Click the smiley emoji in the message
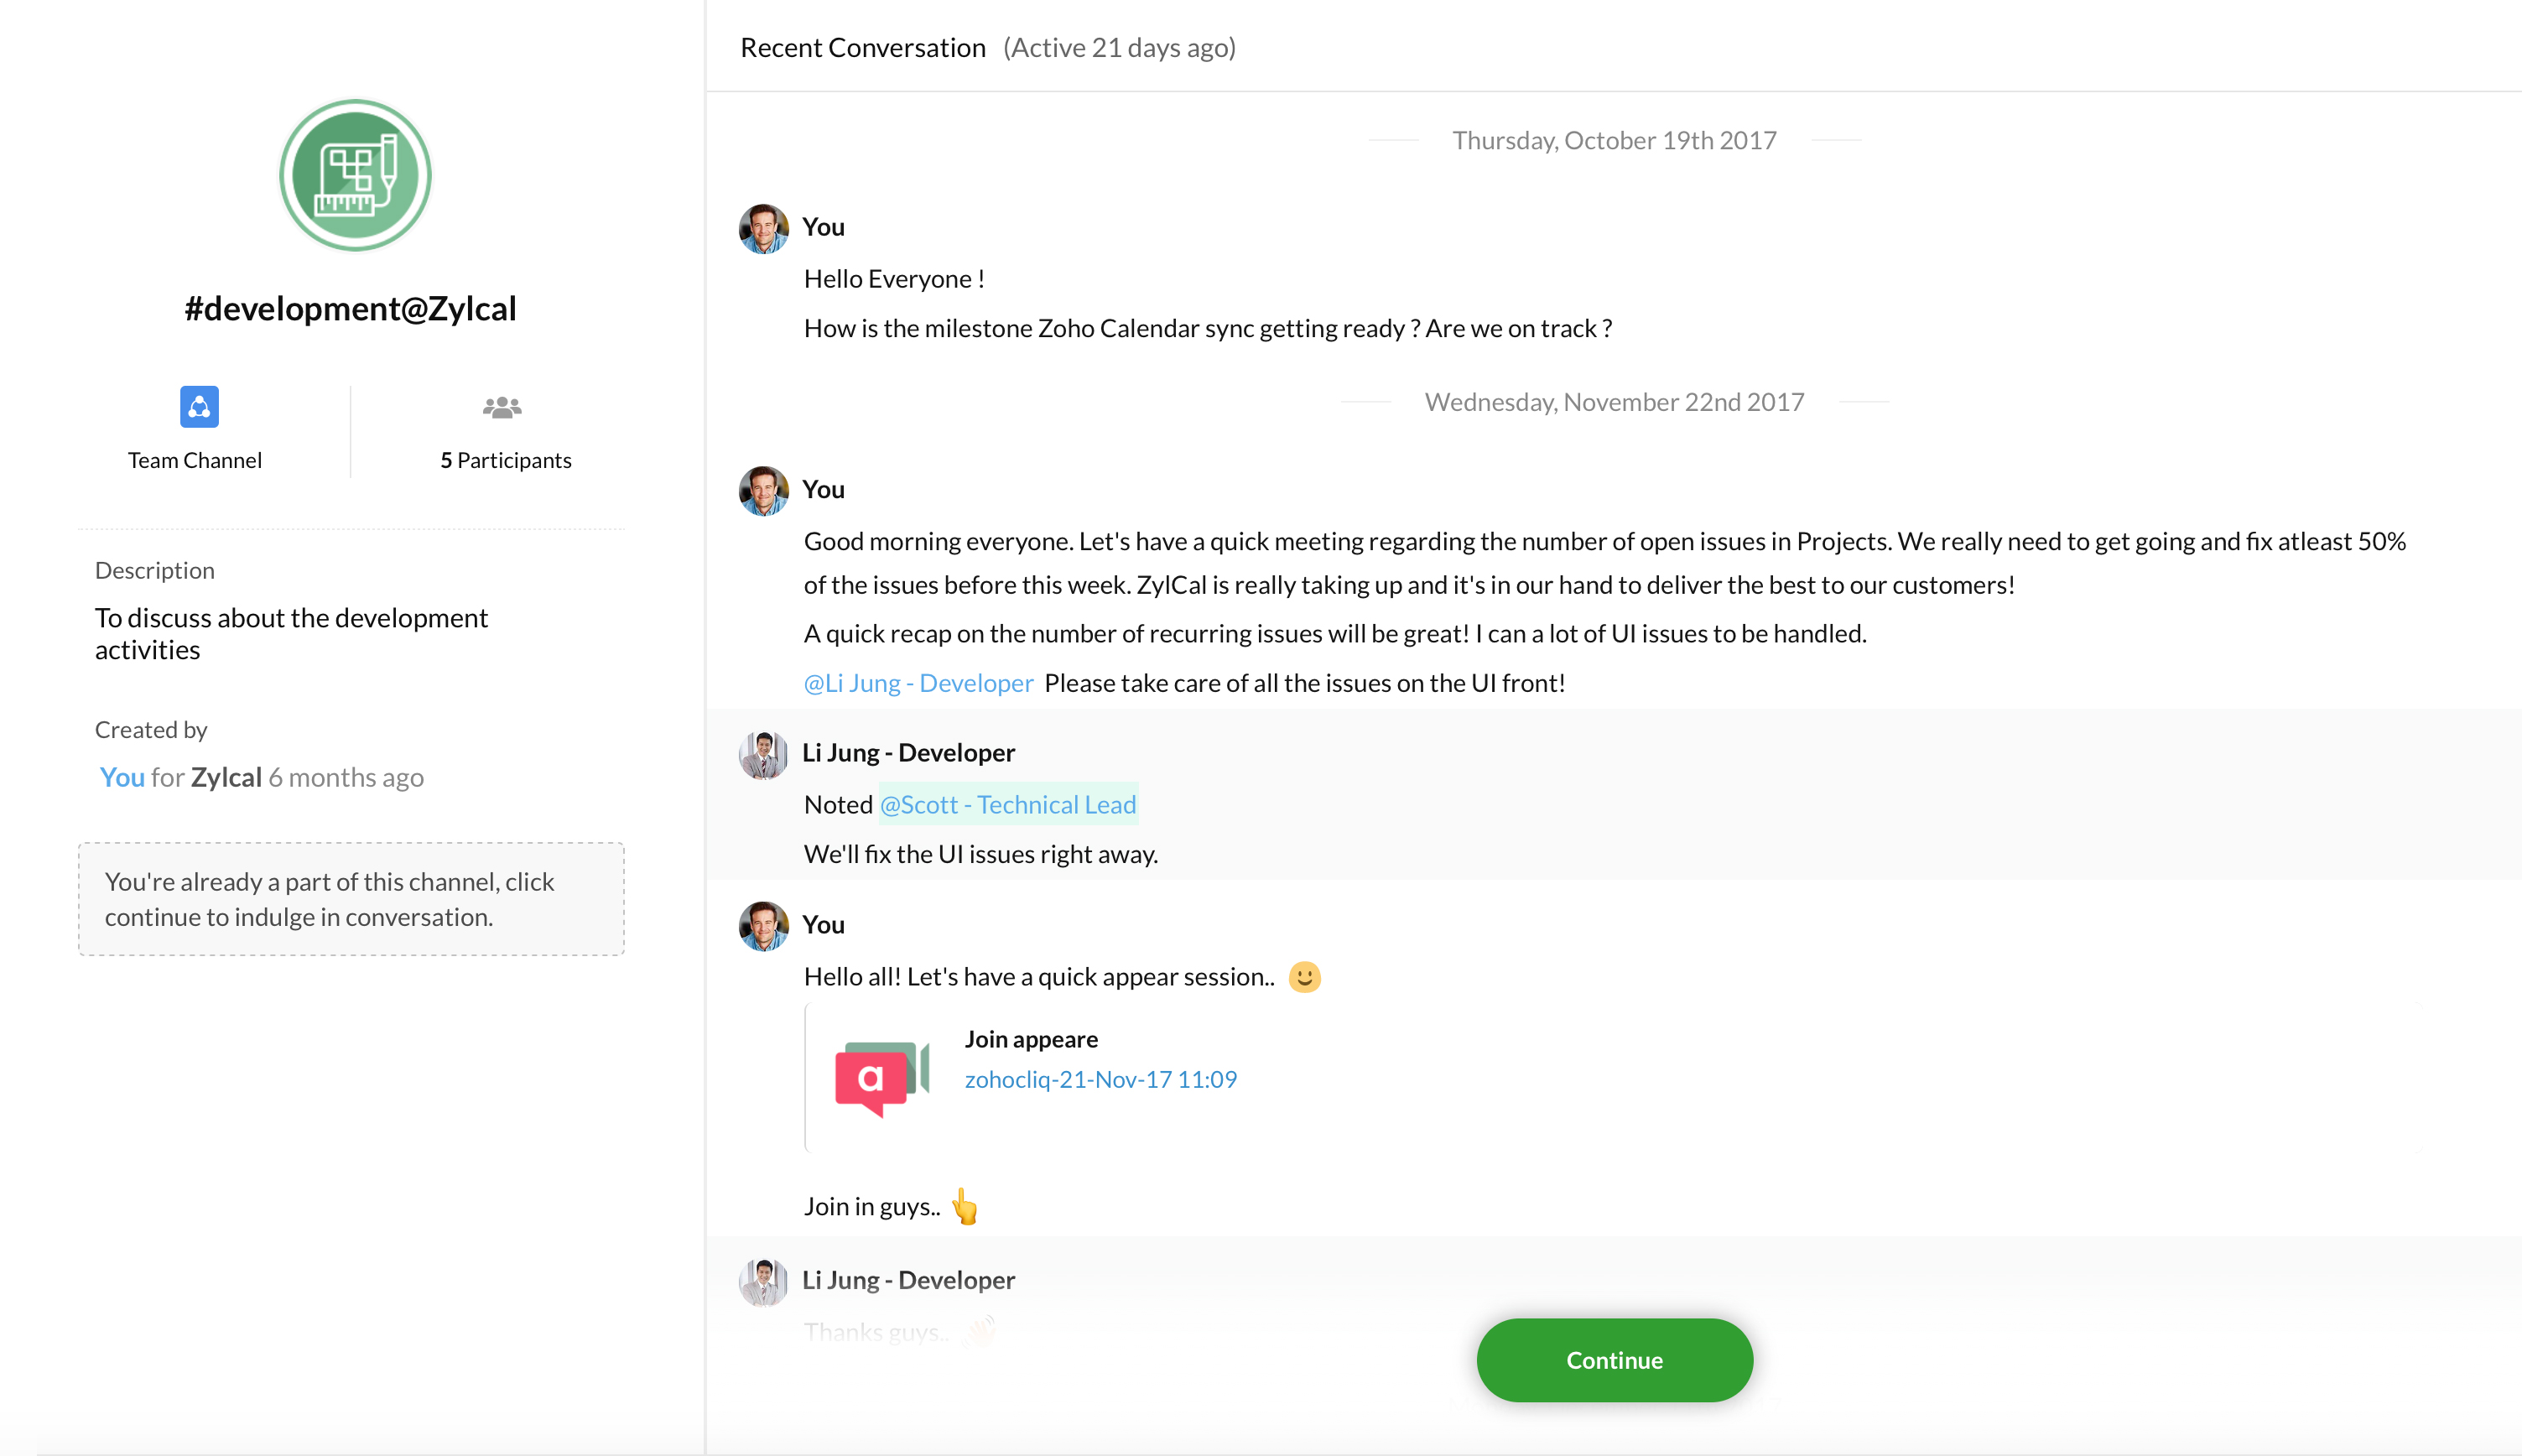The height and width of the screenshot is (1456, 2522). point(1304,977)
